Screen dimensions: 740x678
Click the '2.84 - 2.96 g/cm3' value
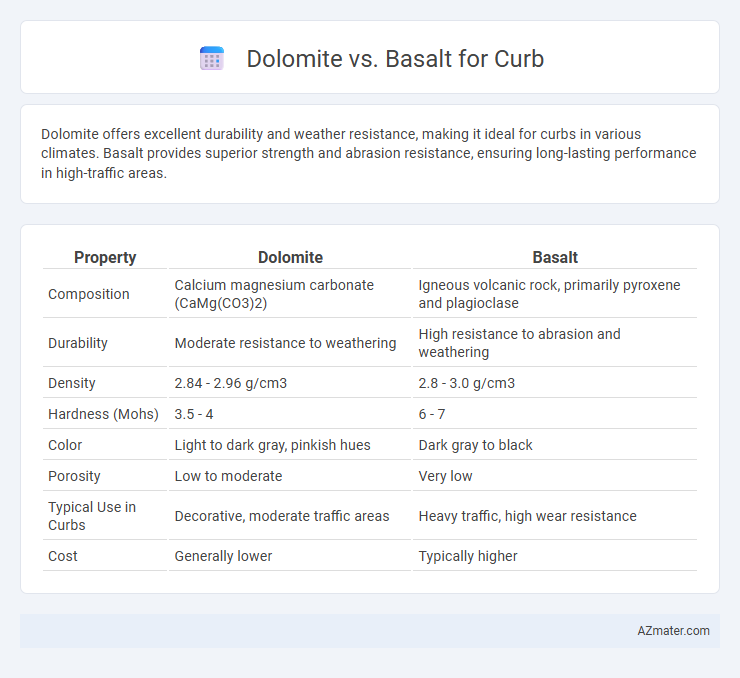[x=231, y=383]
